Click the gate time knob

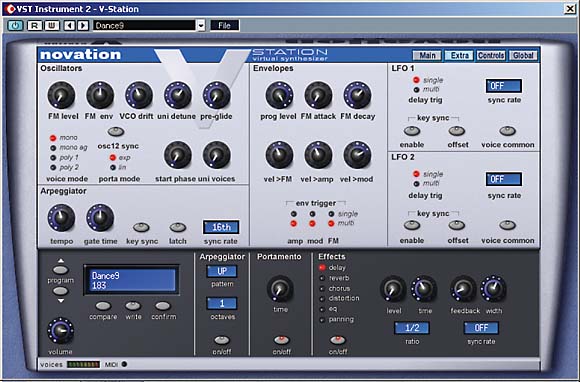point(100,217)
